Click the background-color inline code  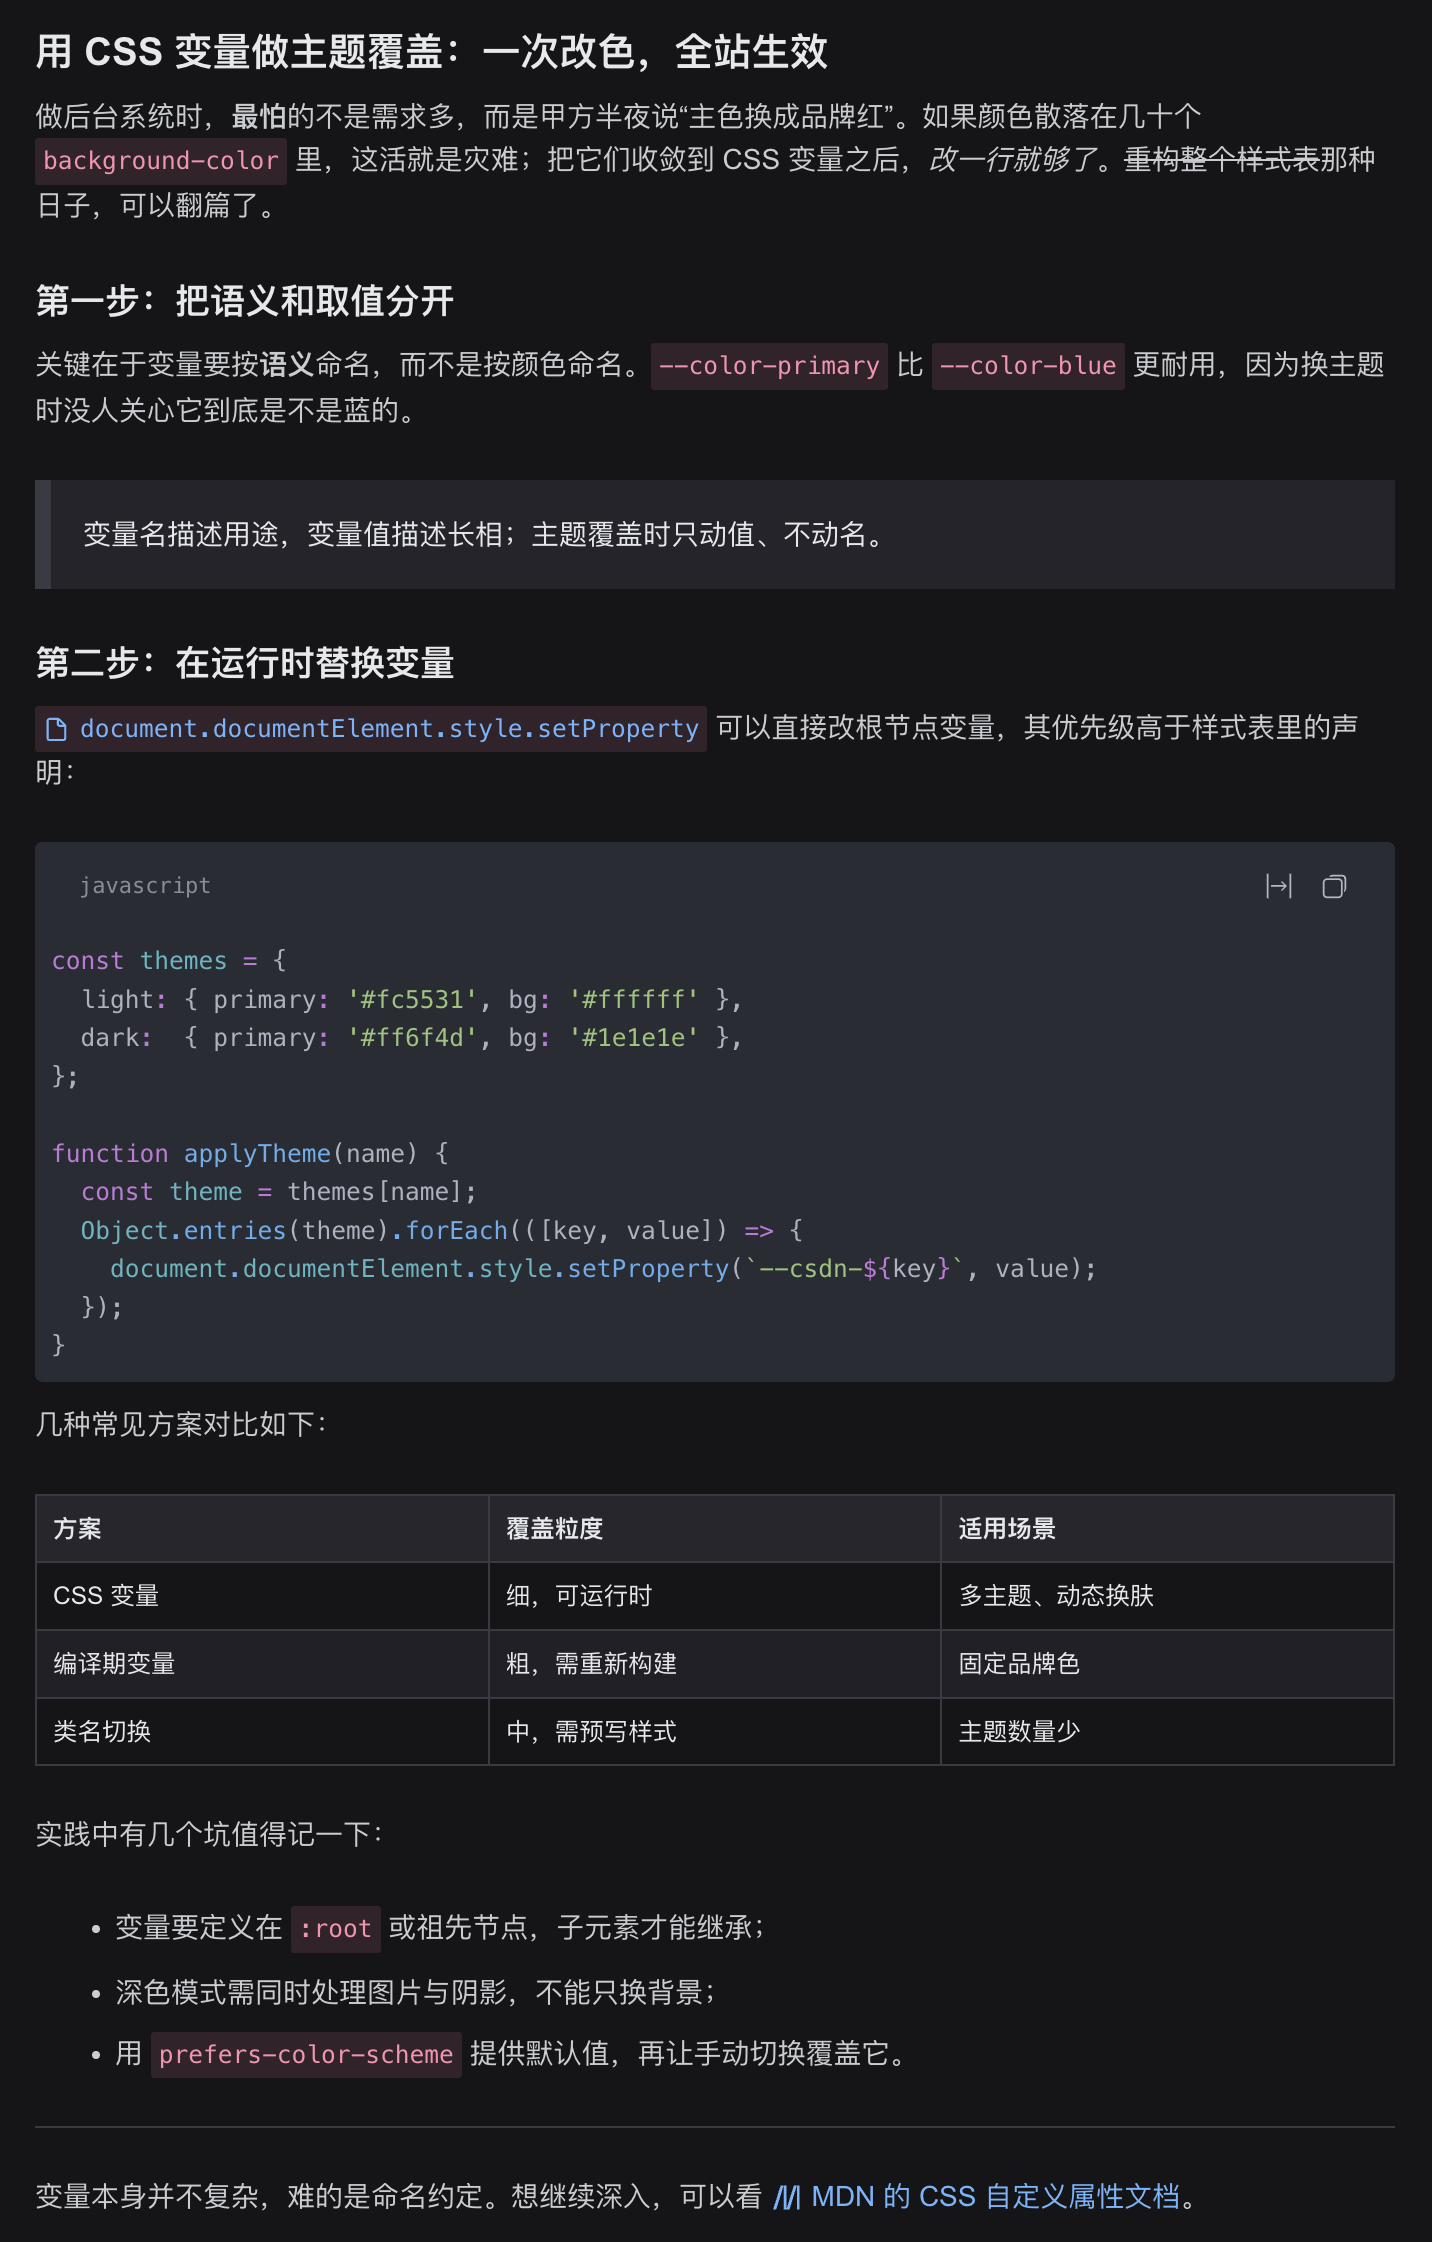click(x=161, y=161)
